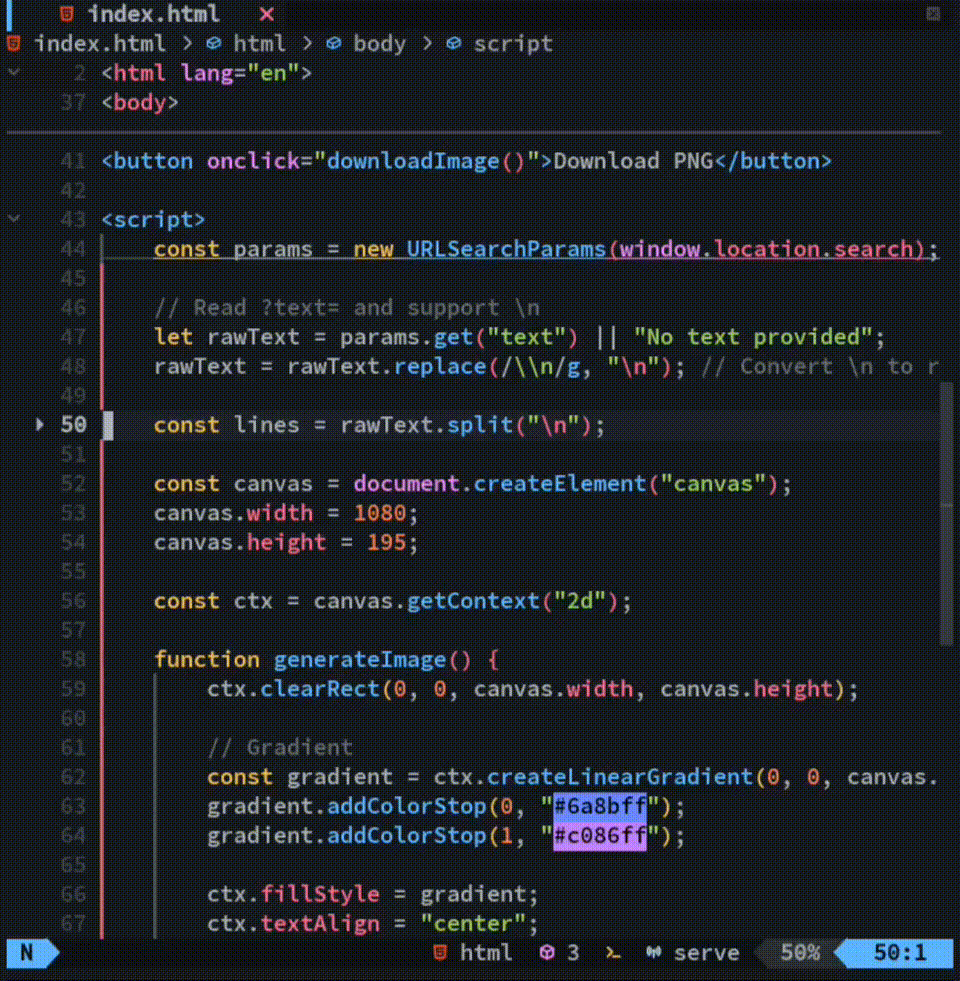Click the serve icon in status bar
This screenshot has height=981, width=960.
pos(653,953)
